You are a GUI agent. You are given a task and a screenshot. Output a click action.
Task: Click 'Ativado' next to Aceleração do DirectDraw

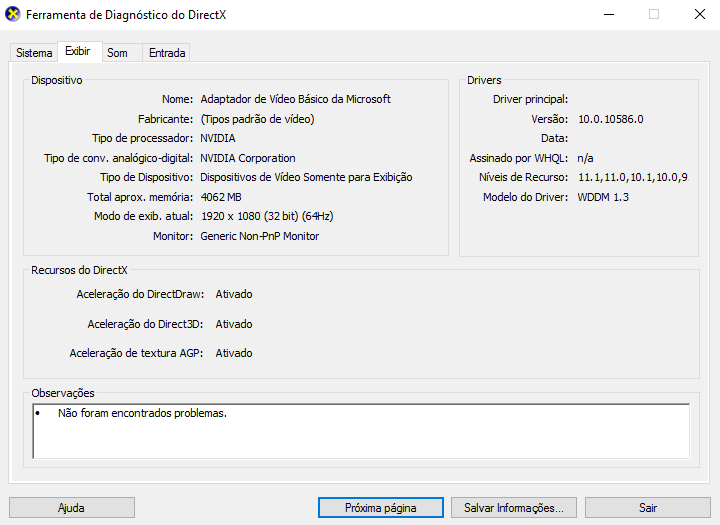point(234,294)
